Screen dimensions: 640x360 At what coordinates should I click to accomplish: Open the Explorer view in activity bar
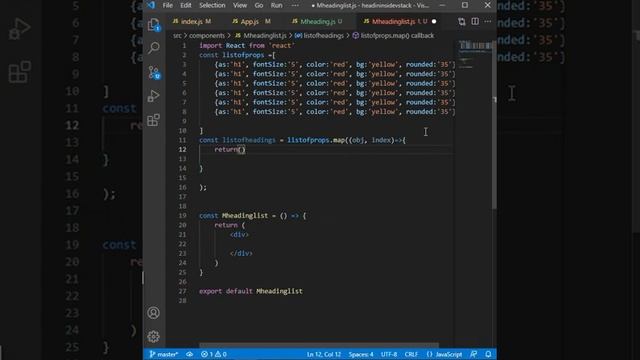tap(153, 24)
